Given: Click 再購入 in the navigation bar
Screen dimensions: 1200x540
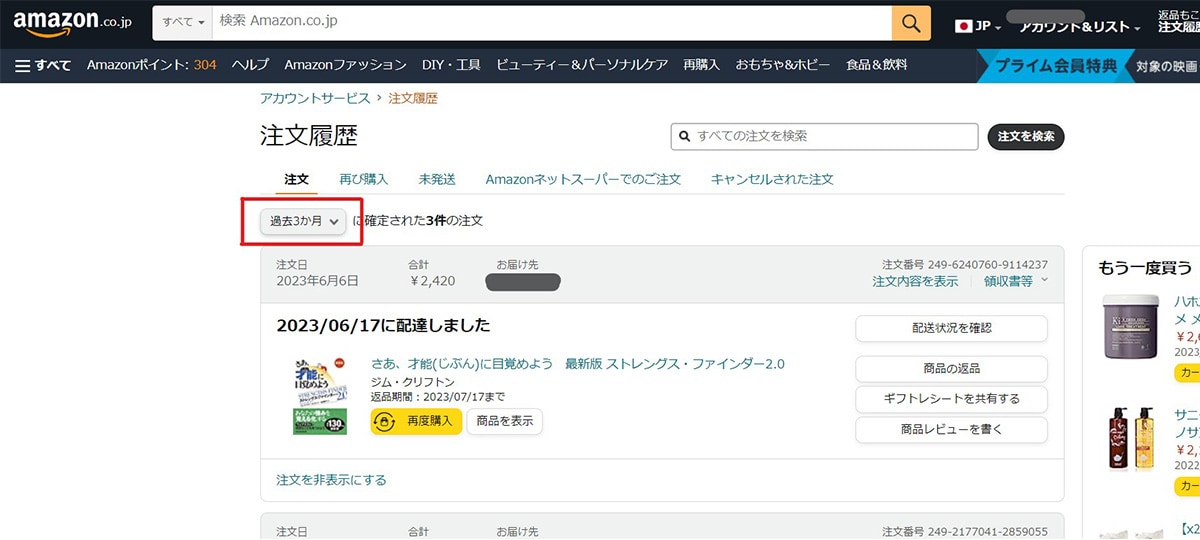Looking at the screenshot, I should pyautogui.click(x=701, y=65).
